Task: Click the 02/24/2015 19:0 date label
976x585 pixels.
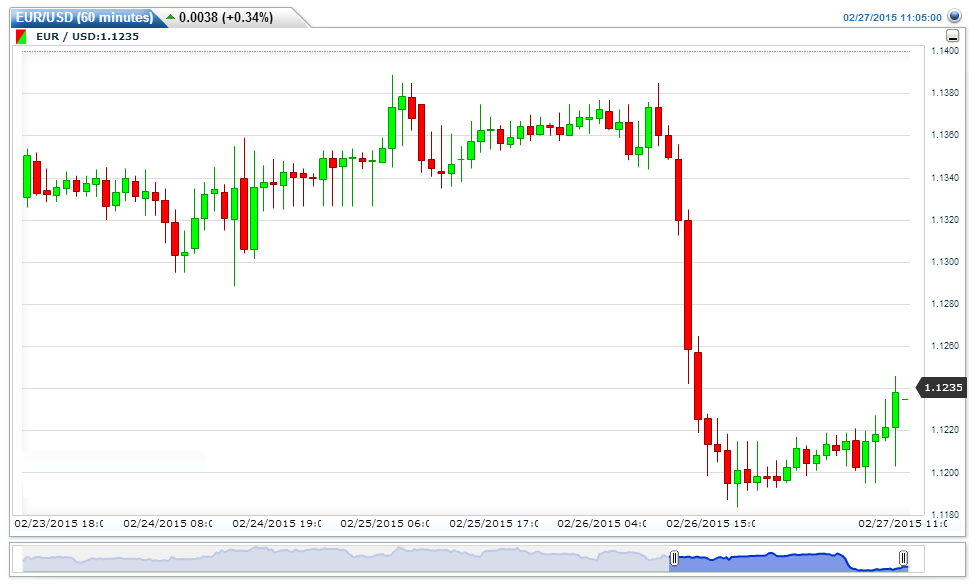Action: (276, 523)
